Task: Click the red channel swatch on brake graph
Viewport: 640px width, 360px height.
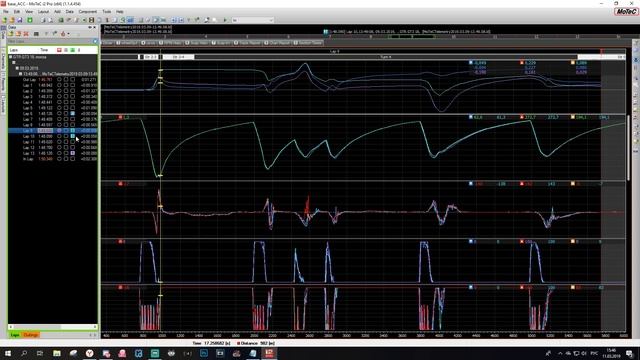Action: tap(120, 242)
